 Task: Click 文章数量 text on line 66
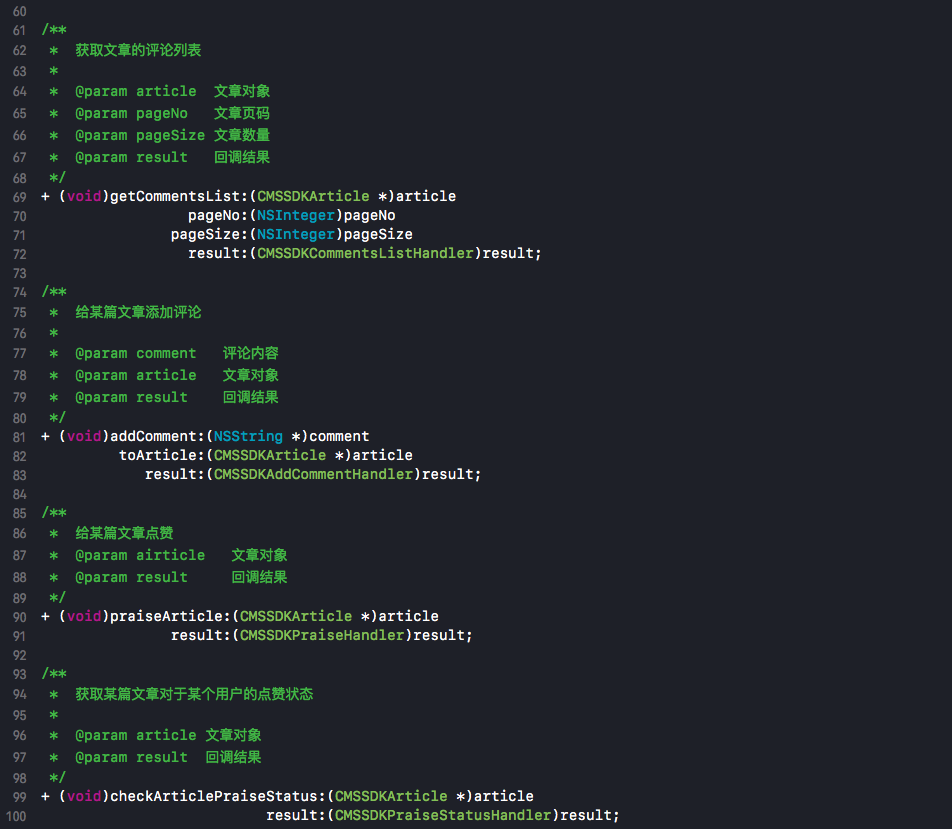242,135
